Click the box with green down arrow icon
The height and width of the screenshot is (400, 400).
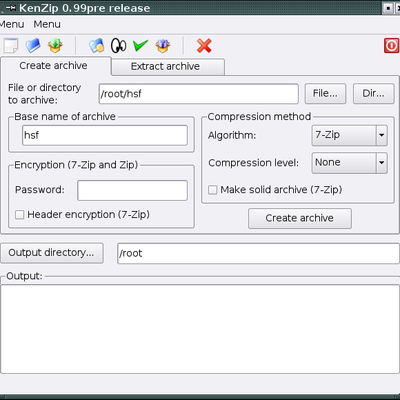tap(55, 46)
